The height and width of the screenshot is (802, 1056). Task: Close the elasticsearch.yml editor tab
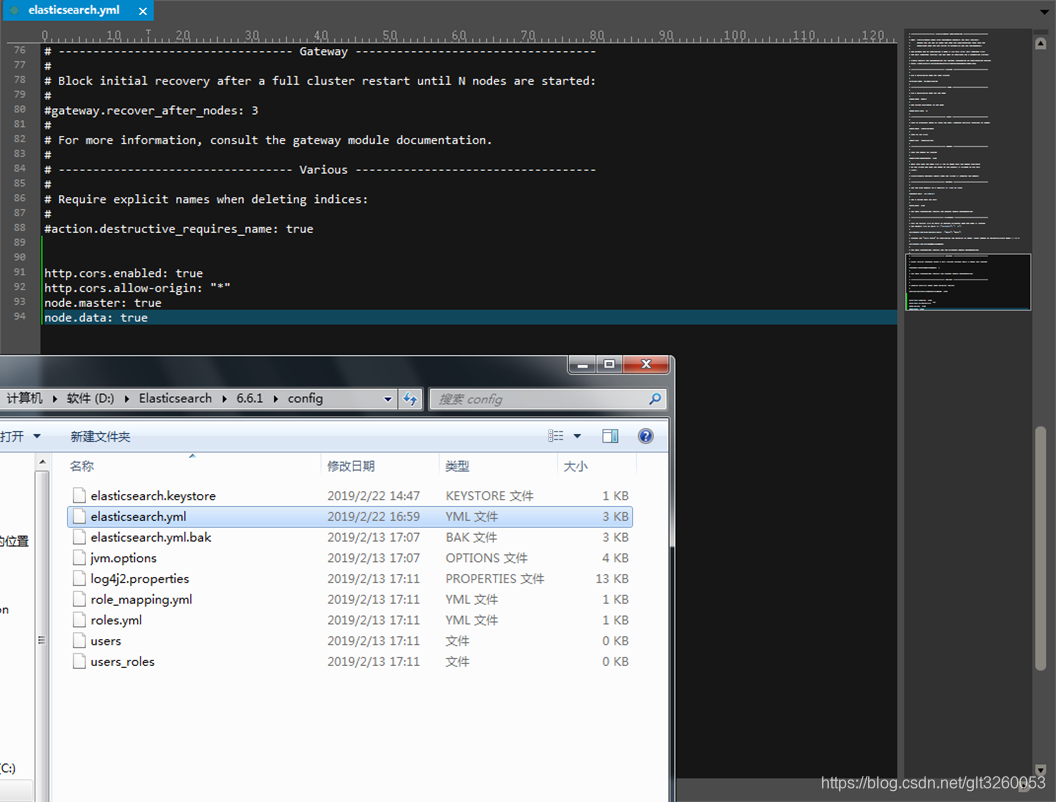(x=143, y=11)
